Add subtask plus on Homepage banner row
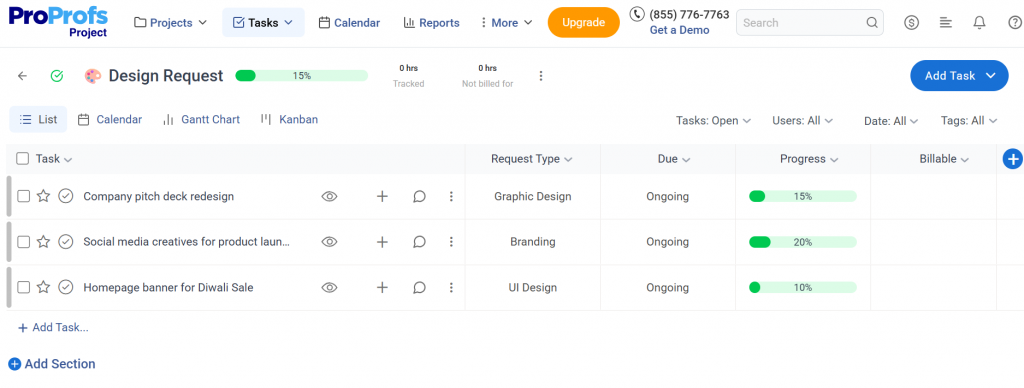 pyautogui.click(x=382, y=287)
